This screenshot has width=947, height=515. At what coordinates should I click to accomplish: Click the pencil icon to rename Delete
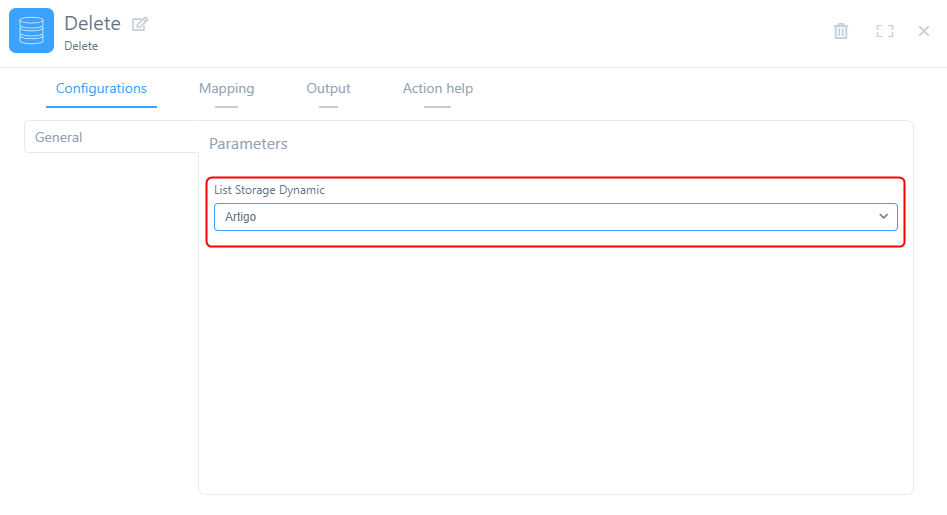point(140,24)
